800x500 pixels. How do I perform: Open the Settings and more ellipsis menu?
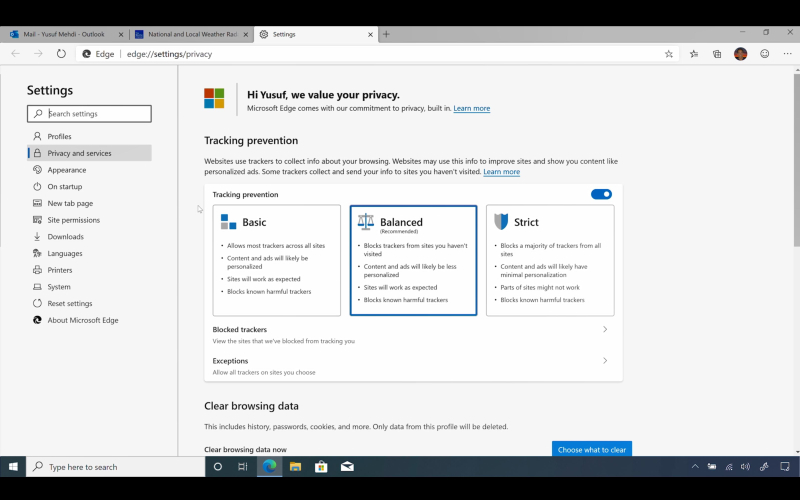[x=787, y=54]
